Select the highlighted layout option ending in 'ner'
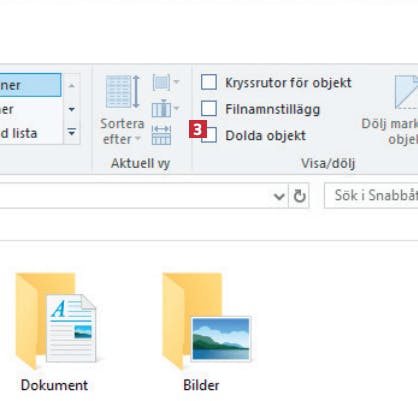 coord(30,85)
